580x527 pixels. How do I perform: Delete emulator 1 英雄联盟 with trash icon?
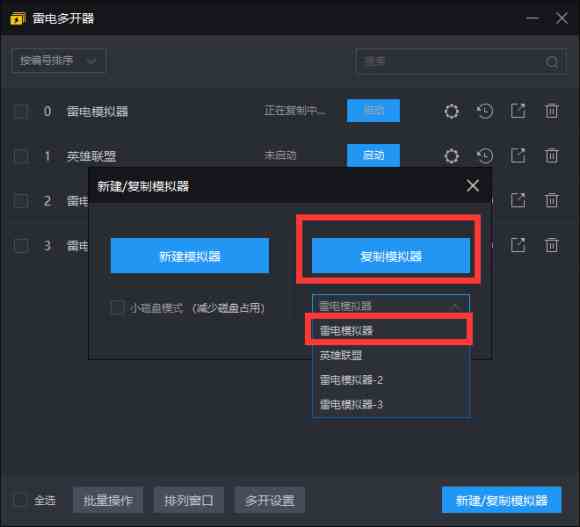point(551,155)
